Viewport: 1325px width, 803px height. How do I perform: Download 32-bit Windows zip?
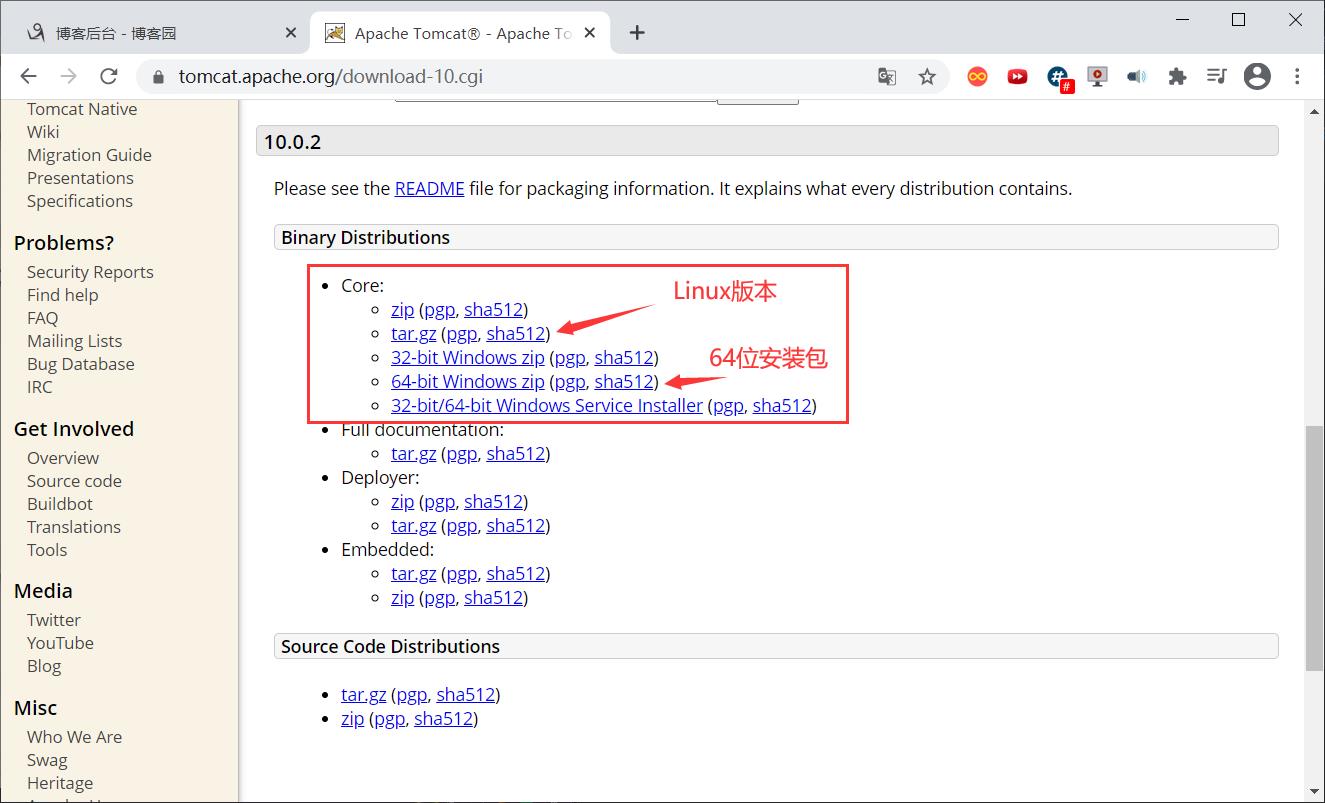click(468, 358)
